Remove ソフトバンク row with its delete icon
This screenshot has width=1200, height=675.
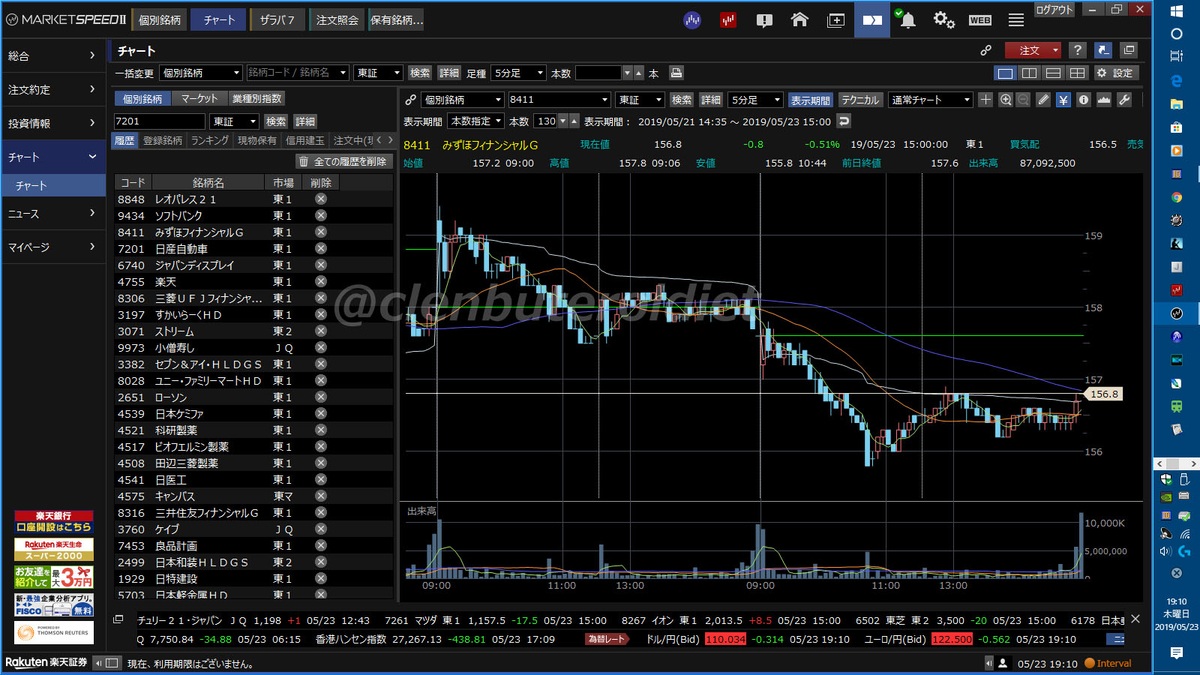pyautogui.click(x=321, y=215)
